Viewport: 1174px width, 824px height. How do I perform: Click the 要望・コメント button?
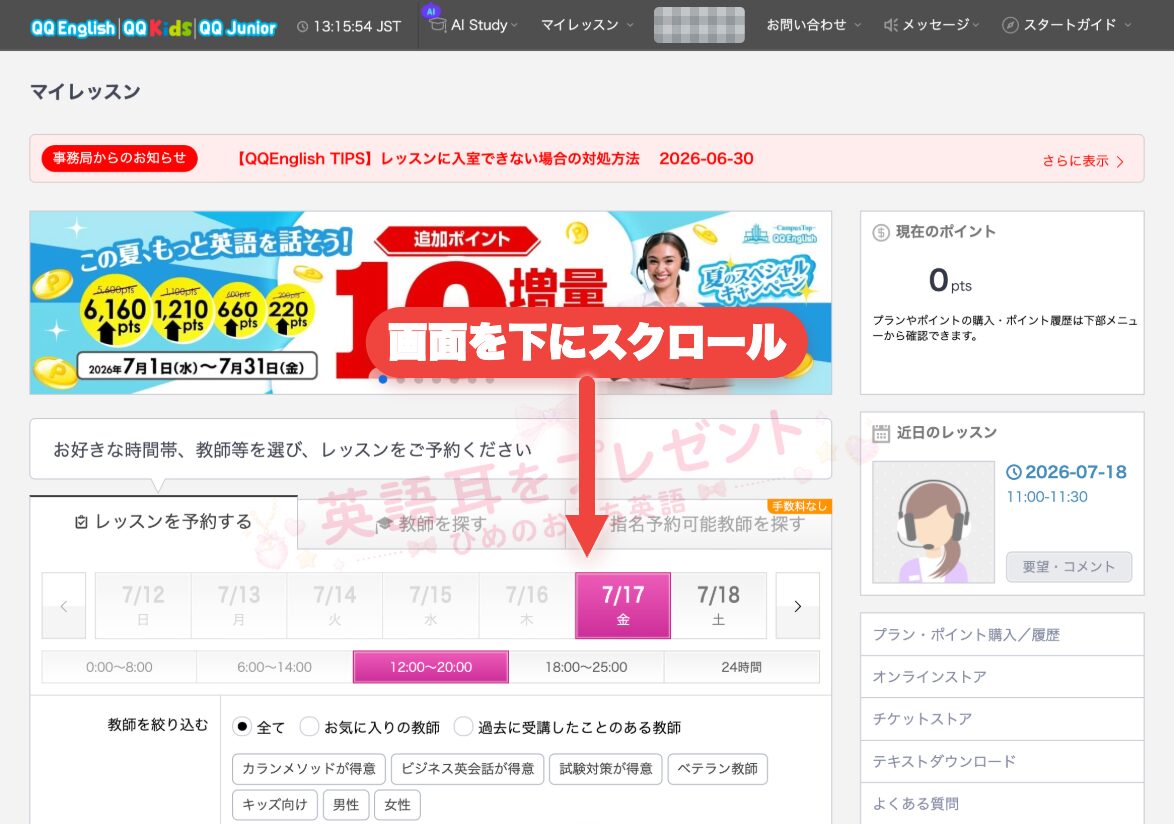pyautogui.click(x=1068, y=567)
